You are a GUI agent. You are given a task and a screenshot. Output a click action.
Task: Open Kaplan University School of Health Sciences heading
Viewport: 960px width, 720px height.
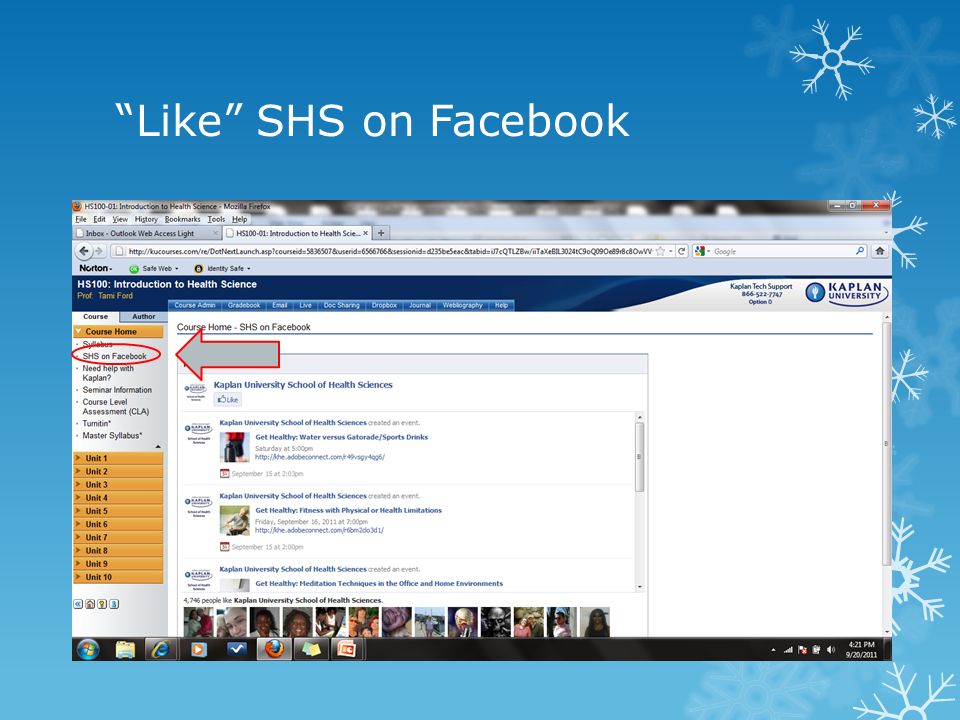tap(303, 384)
